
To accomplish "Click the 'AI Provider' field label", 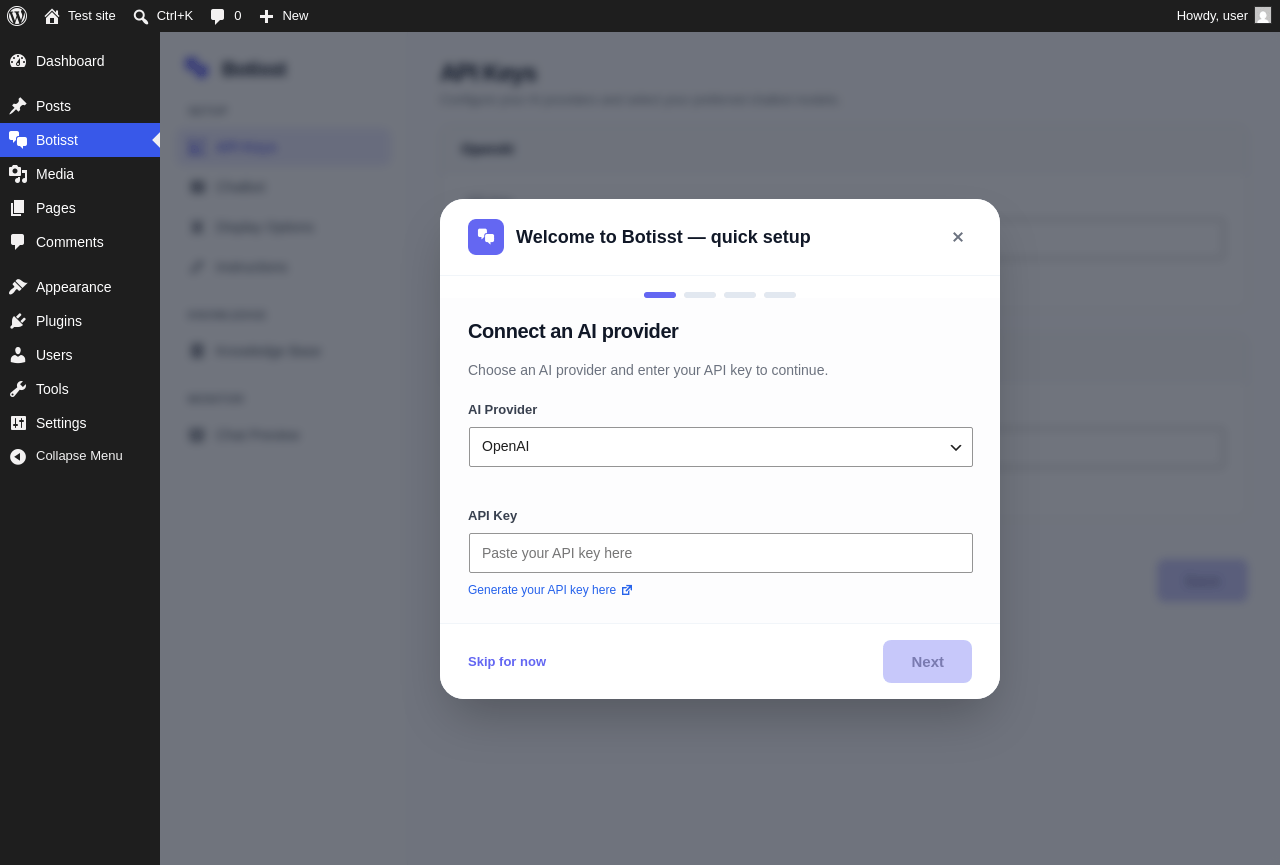I will [503, 409].
